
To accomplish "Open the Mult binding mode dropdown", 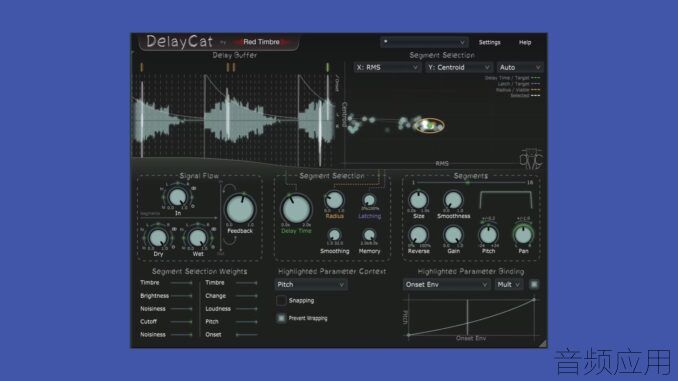I will [x=508, y=285].
